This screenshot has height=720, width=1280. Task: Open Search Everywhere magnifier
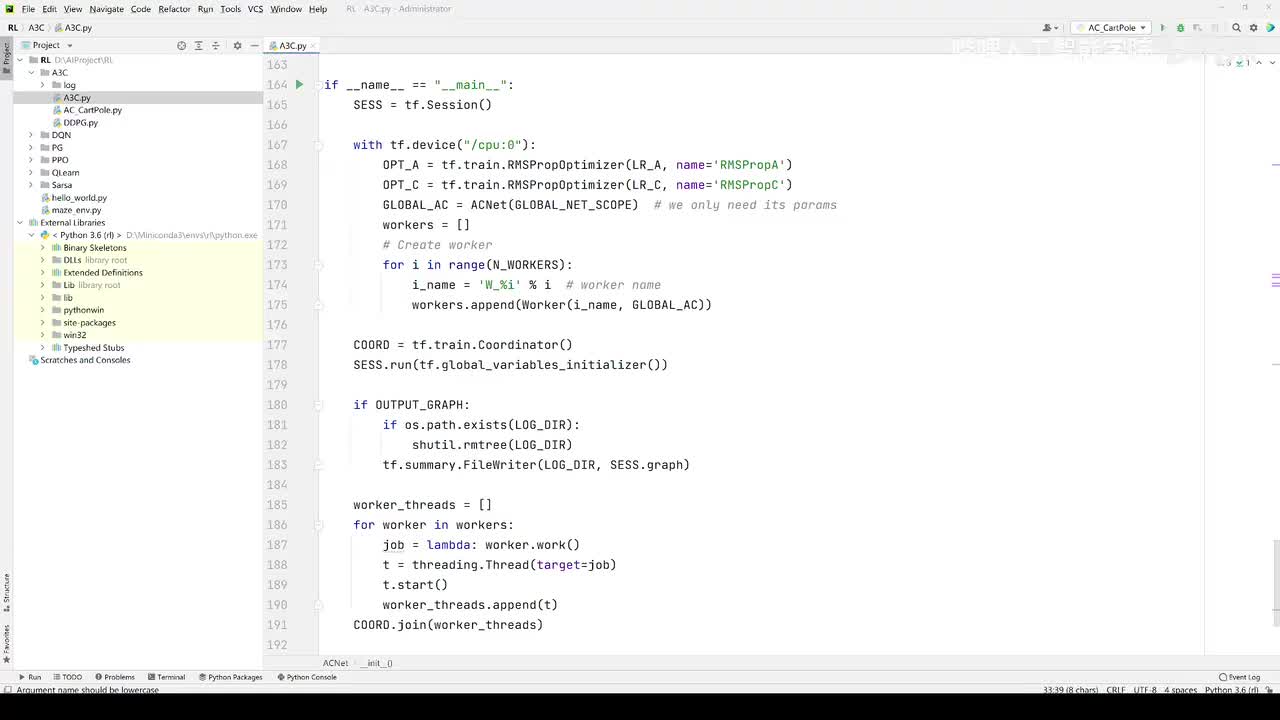(x=1236, y=28)
